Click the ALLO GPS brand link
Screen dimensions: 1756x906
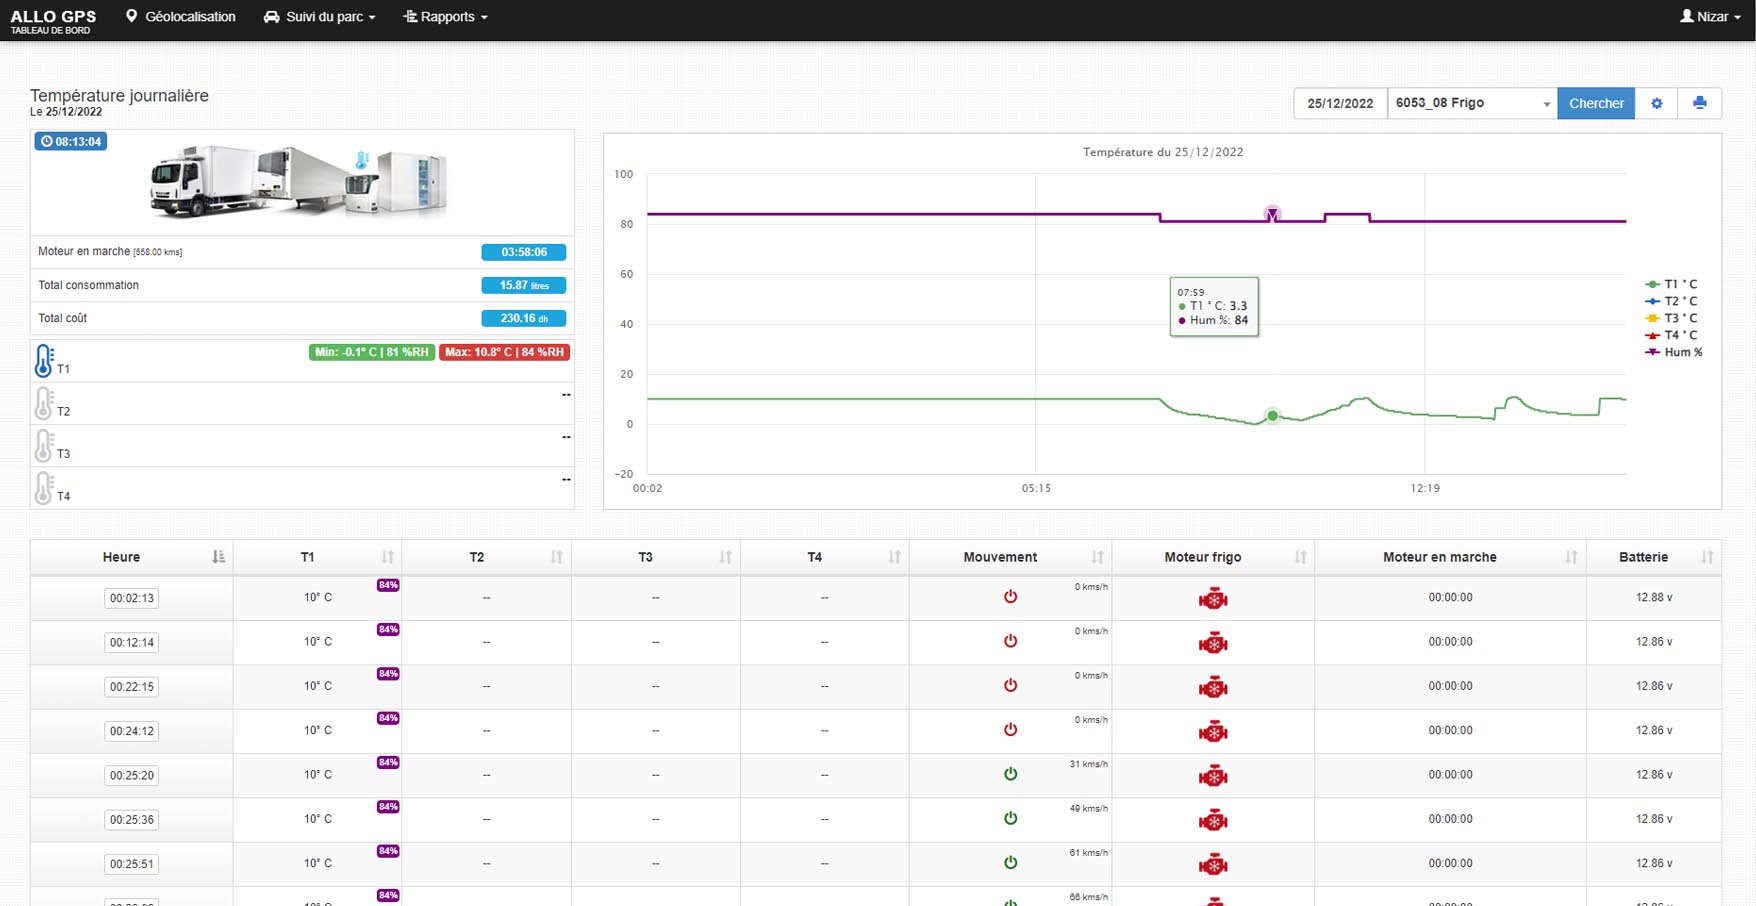tap(53, 17)
